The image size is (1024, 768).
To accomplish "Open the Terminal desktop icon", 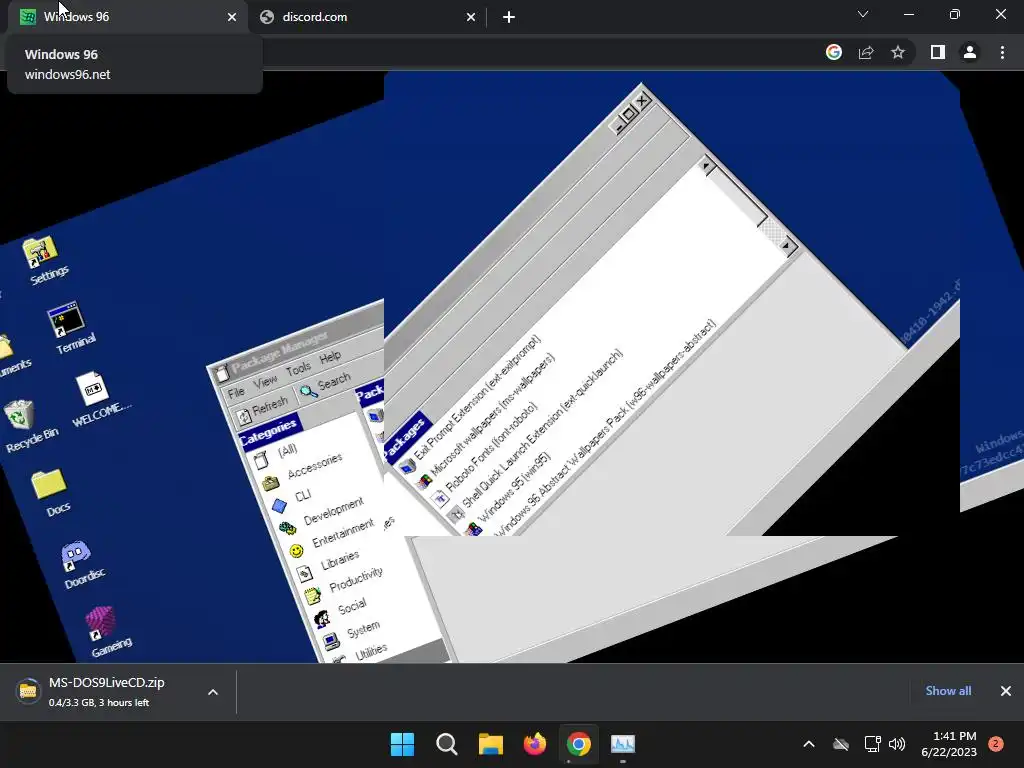I will pyautogui.click(x=69, y=327).
